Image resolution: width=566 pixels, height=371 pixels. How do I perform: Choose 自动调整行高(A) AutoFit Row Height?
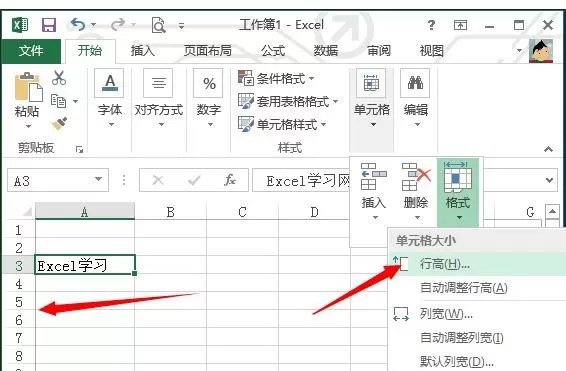(x=478, y=288)
